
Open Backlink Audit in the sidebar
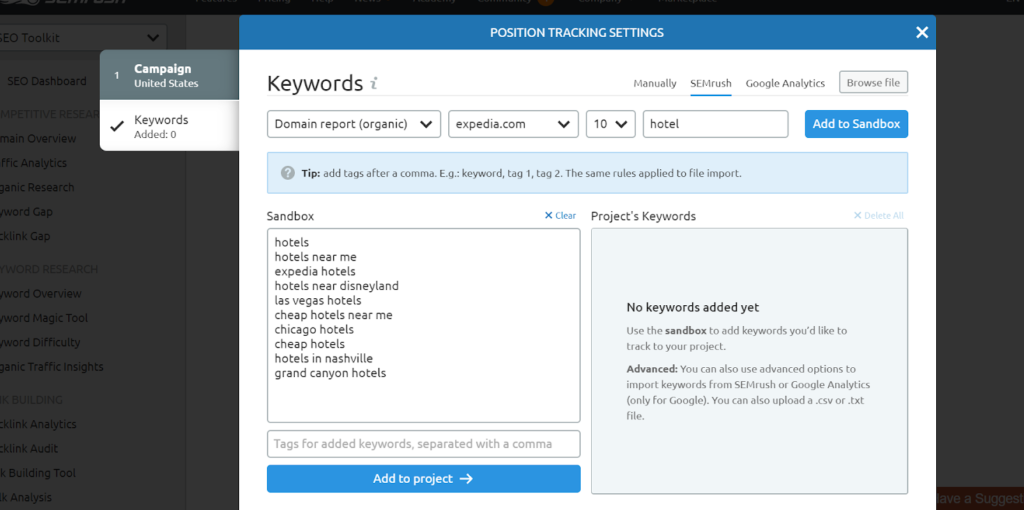(29, 449)
